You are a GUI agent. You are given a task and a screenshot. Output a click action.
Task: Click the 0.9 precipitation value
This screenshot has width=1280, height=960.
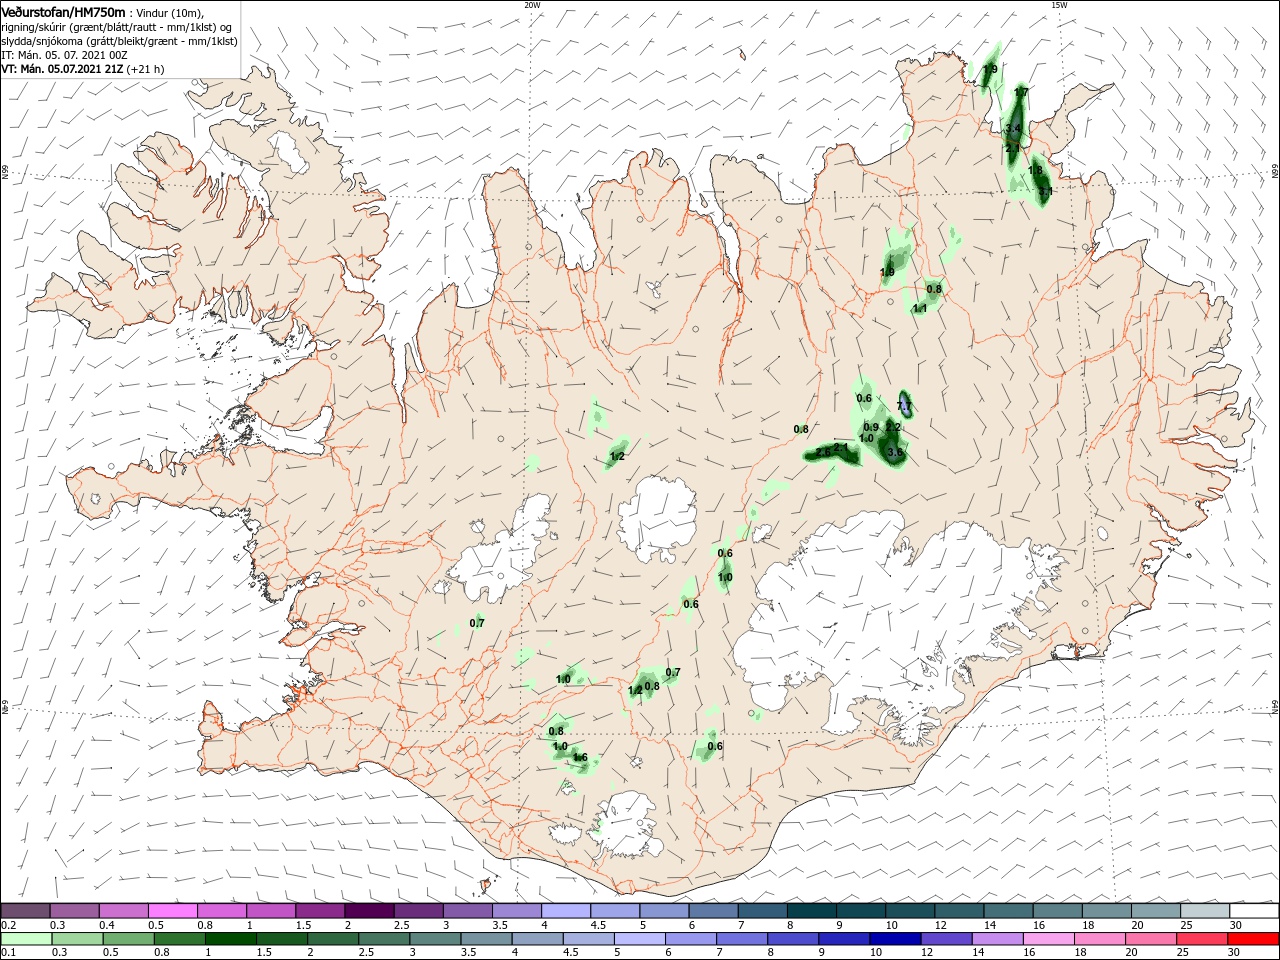[871, 428]
